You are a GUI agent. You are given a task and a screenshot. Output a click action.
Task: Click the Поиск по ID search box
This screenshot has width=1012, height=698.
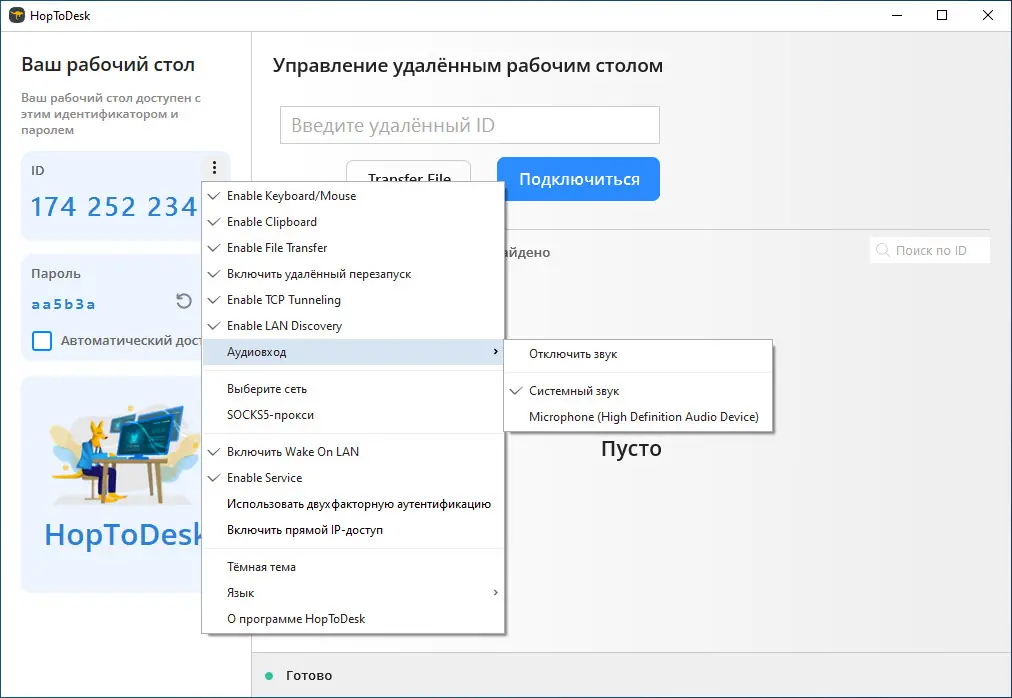tap(930, 251)
